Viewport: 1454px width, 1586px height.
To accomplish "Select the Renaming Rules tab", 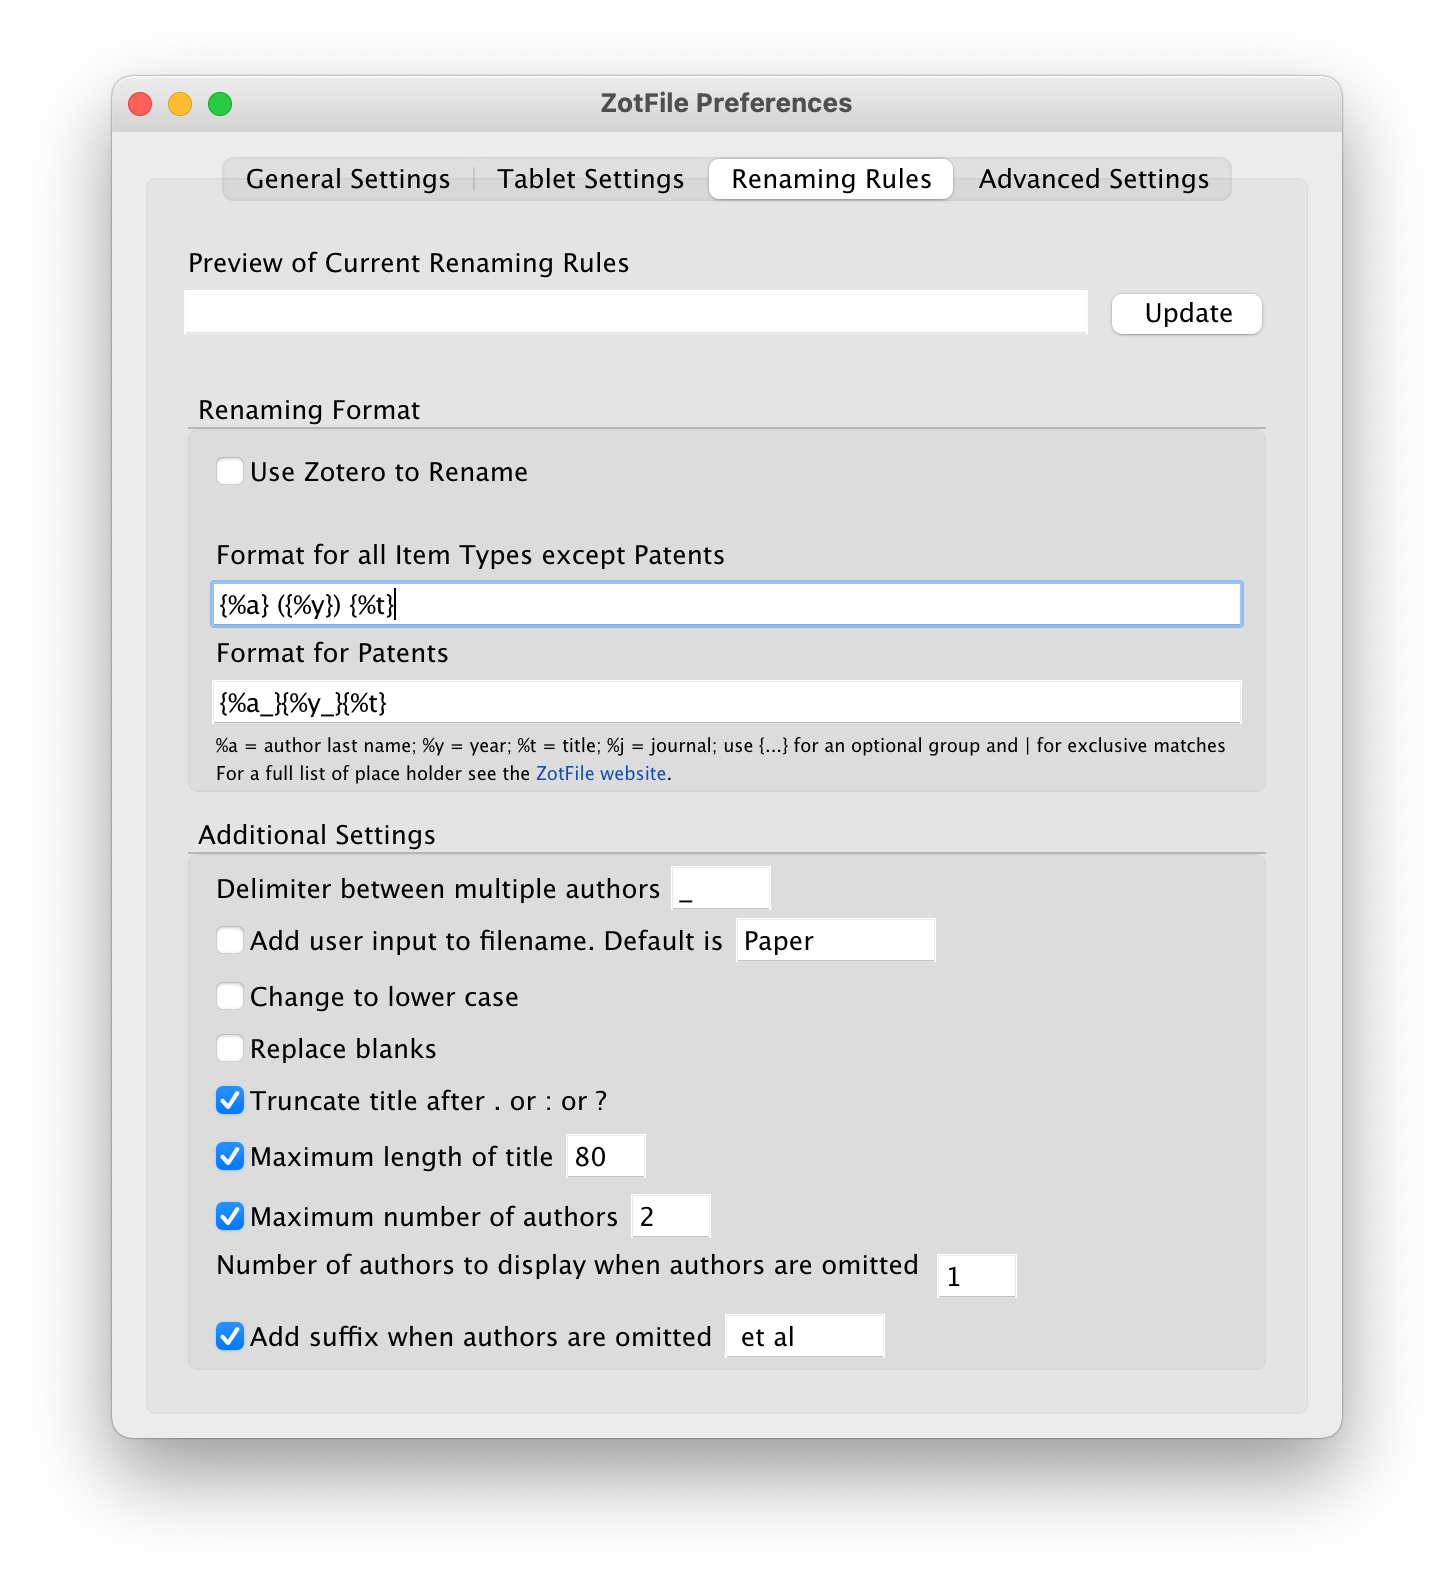I will point(830,179).
